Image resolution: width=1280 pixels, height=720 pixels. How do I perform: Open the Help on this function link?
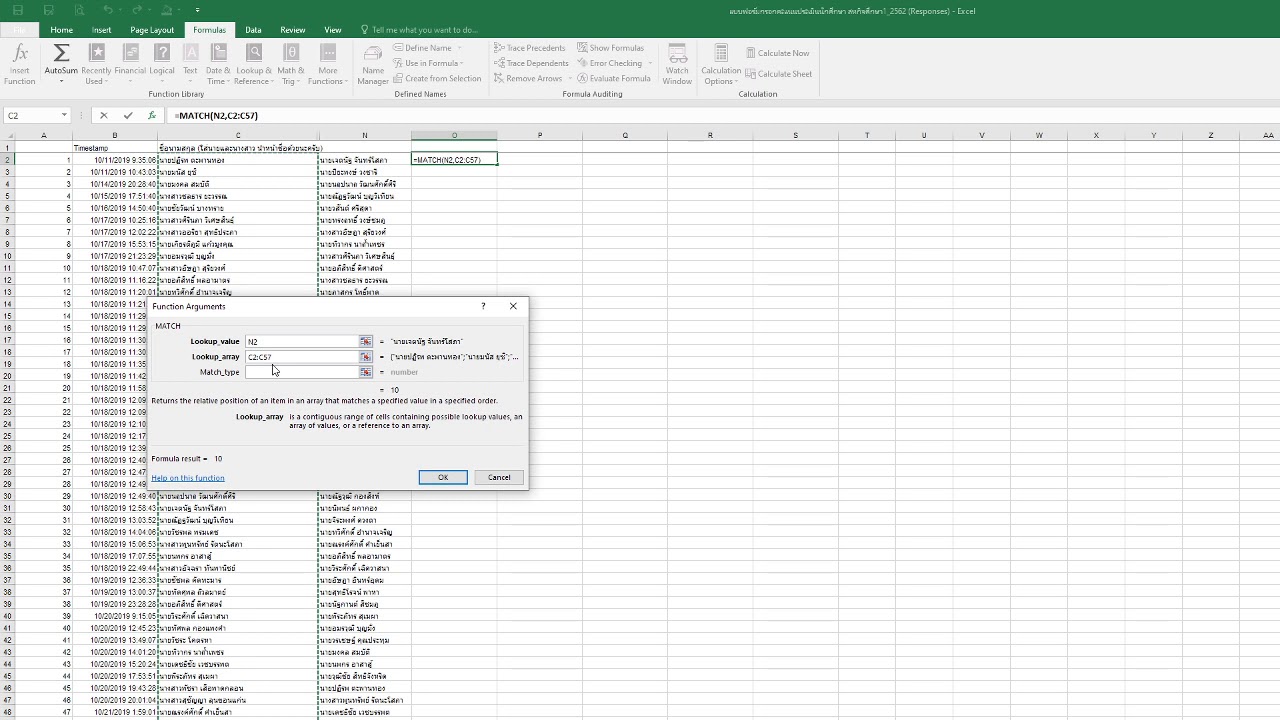(x=188, y=478)
